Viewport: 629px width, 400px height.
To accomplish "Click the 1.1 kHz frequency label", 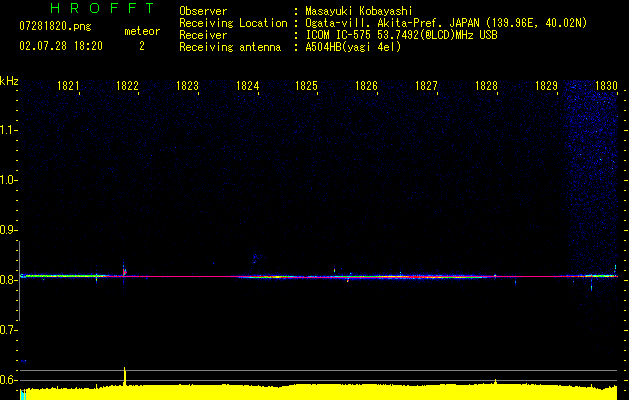I will [8, 130].
